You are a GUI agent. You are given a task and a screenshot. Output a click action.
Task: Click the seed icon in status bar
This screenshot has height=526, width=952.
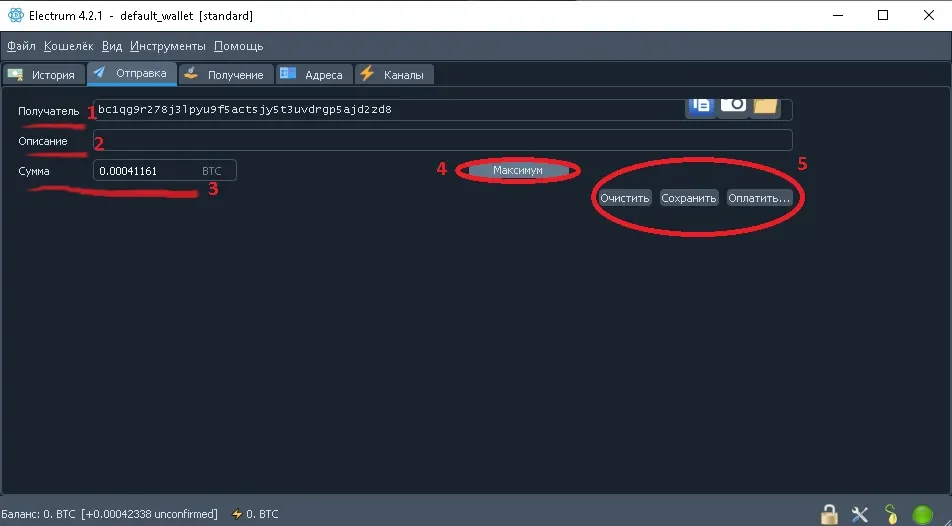click(891, 514)
